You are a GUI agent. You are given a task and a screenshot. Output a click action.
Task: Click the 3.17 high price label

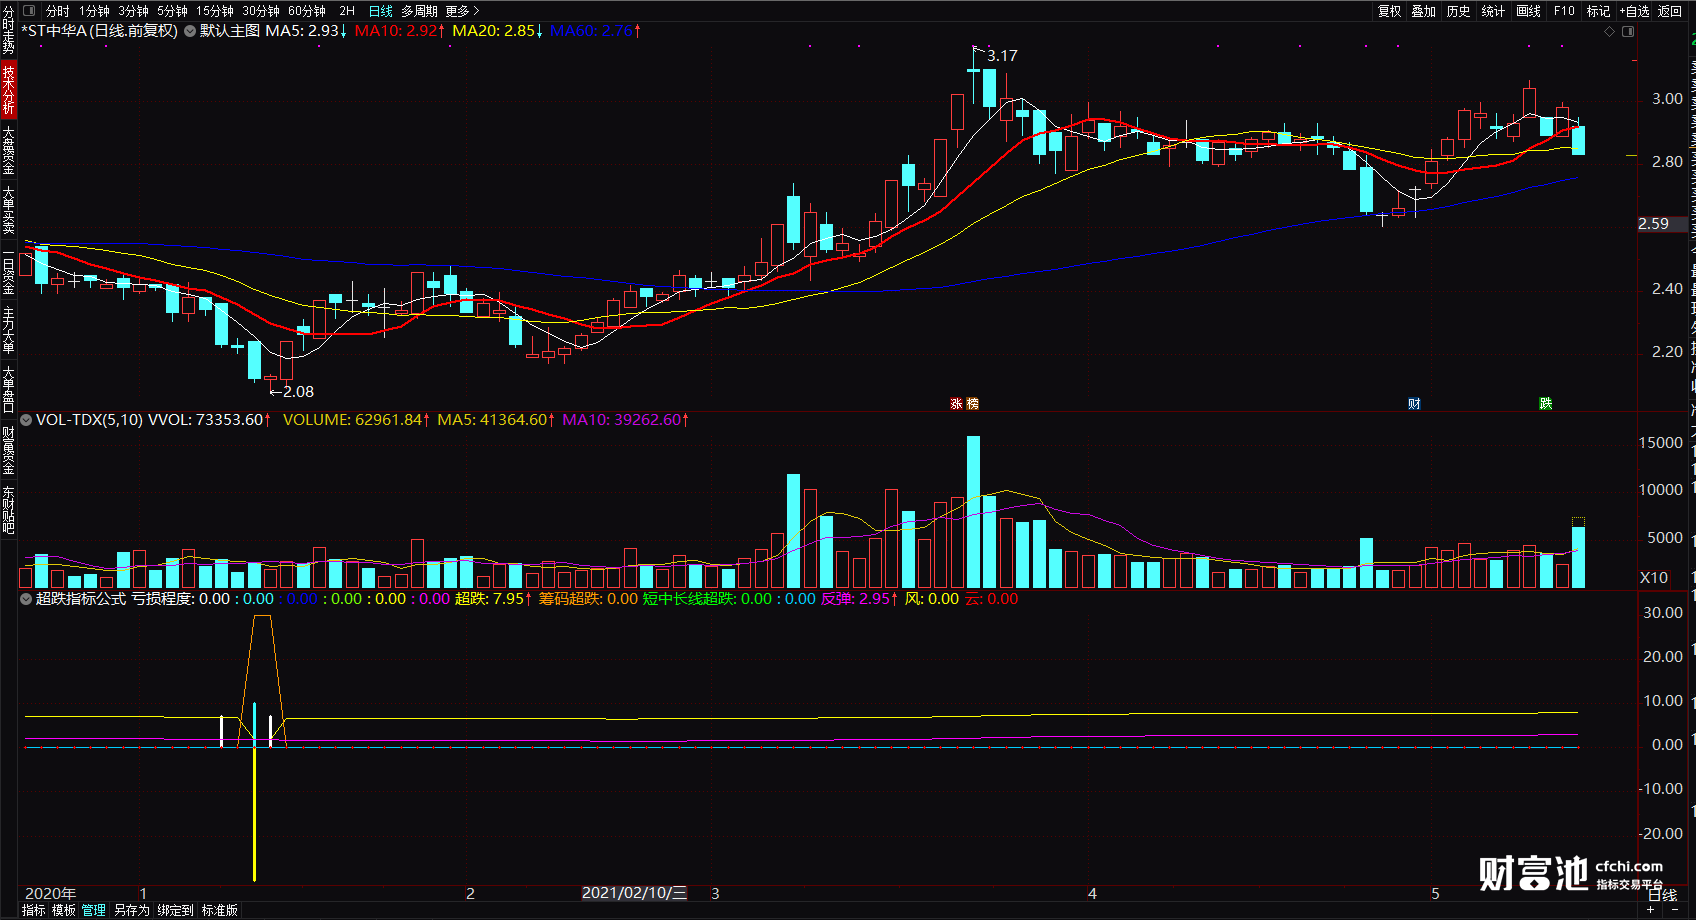(1002, 56)
